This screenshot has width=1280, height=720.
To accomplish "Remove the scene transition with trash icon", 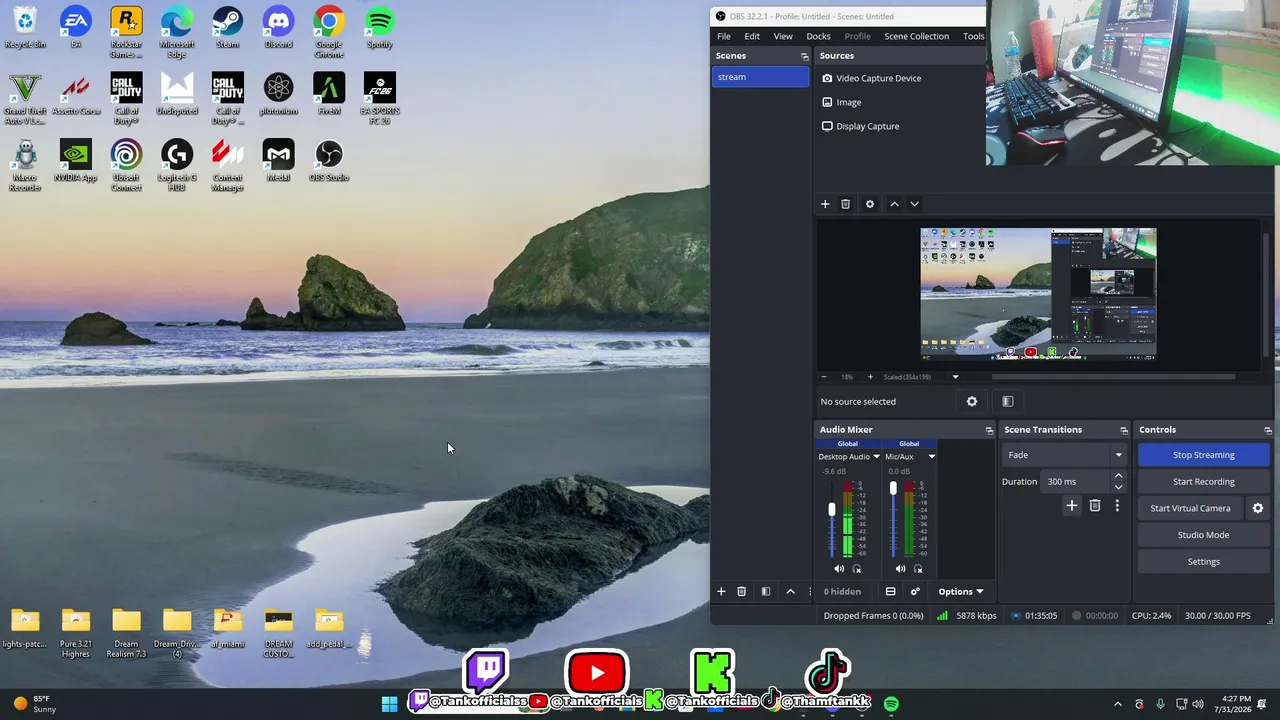I will click(1095, 506).
